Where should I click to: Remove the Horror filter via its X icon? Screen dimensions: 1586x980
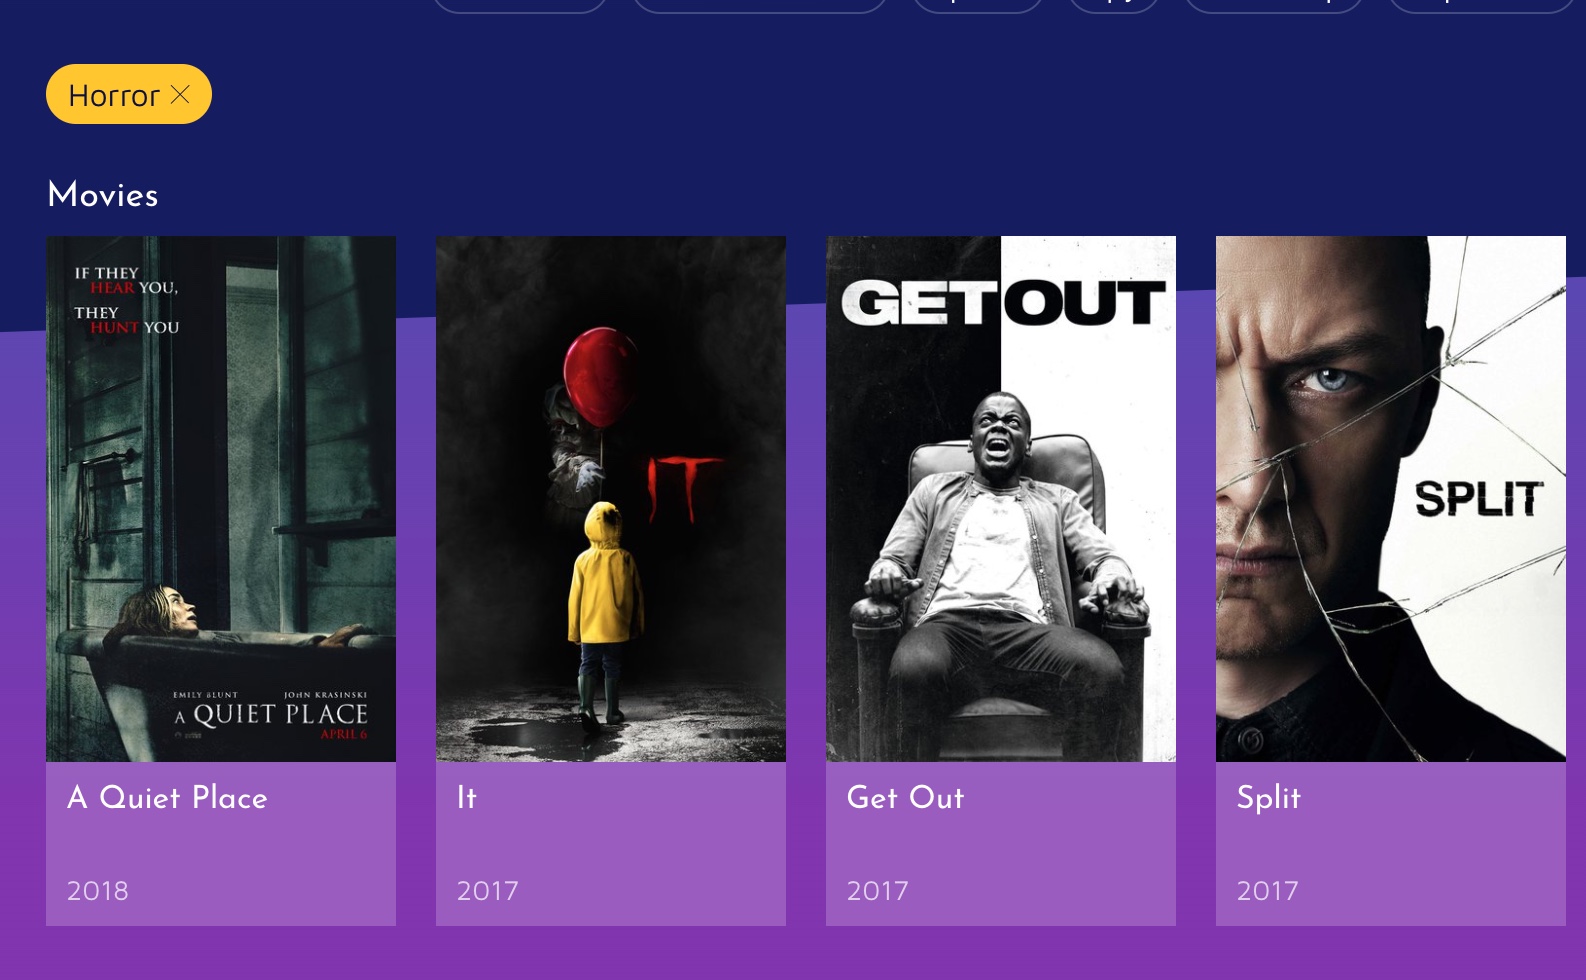pyautogui.click(x=180, y=94)
